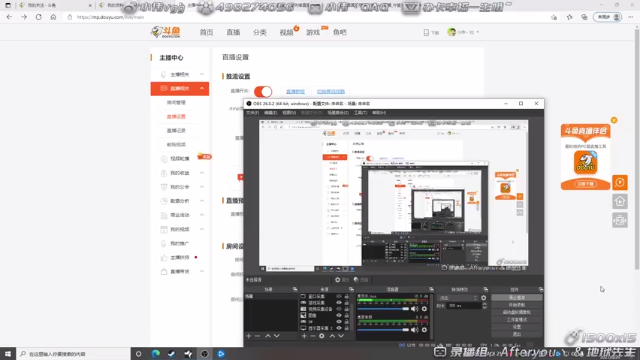Toggle visibility of gw source

[x=339, y=322]
